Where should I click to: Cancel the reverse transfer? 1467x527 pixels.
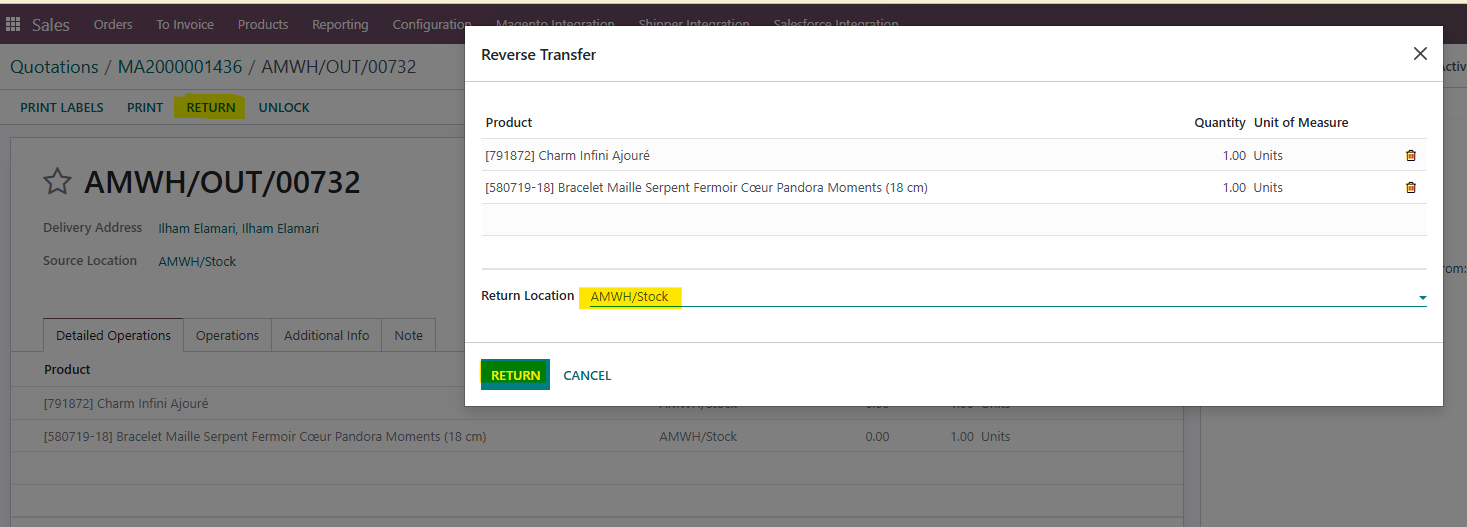pyautogui.click(x=587, y=375)
